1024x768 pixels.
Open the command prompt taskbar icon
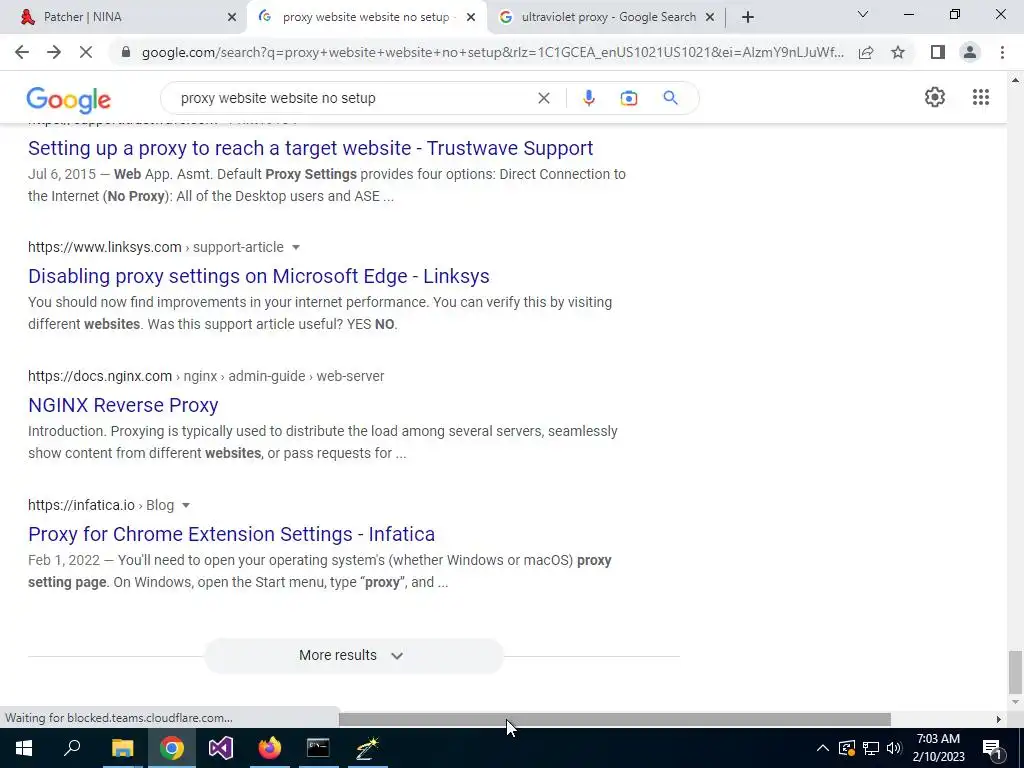(x=318, y=748)
